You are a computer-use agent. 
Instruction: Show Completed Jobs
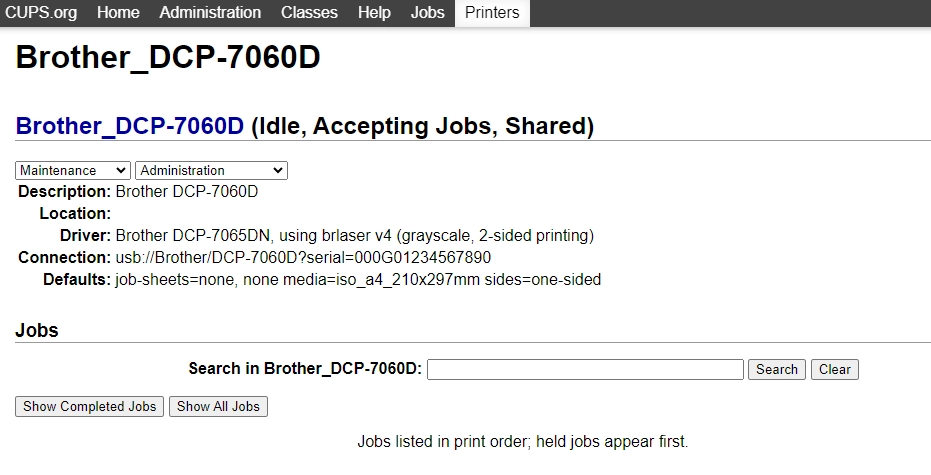click(x=90, y=406)
